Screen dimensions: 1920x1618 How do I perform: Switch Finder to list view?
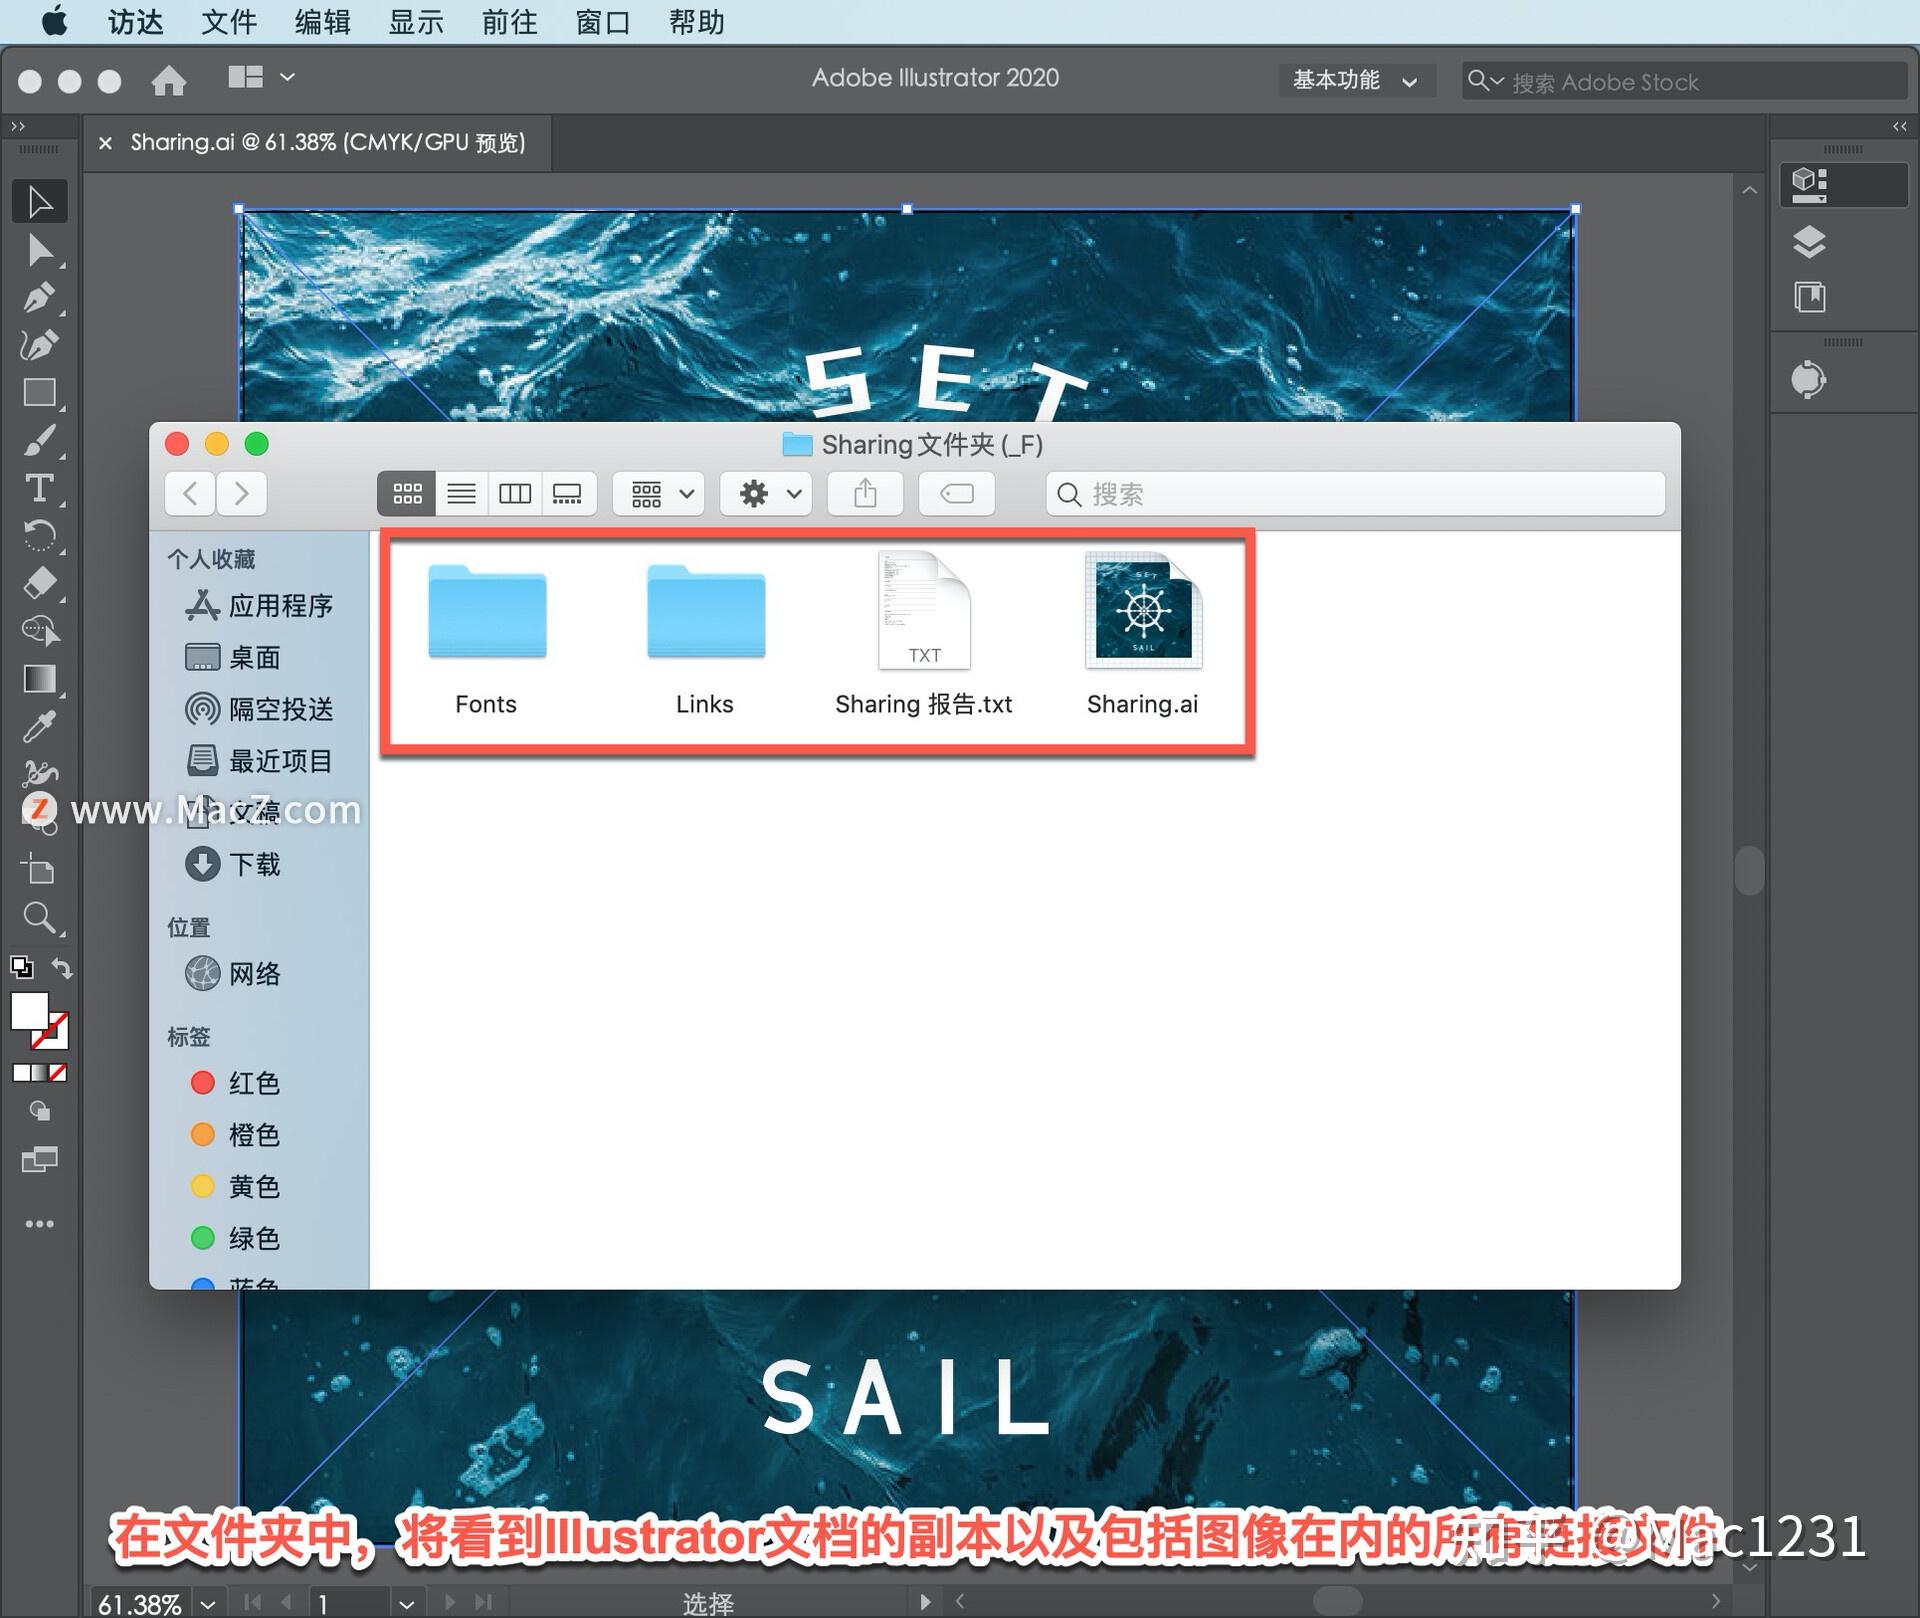pos(461,494)
